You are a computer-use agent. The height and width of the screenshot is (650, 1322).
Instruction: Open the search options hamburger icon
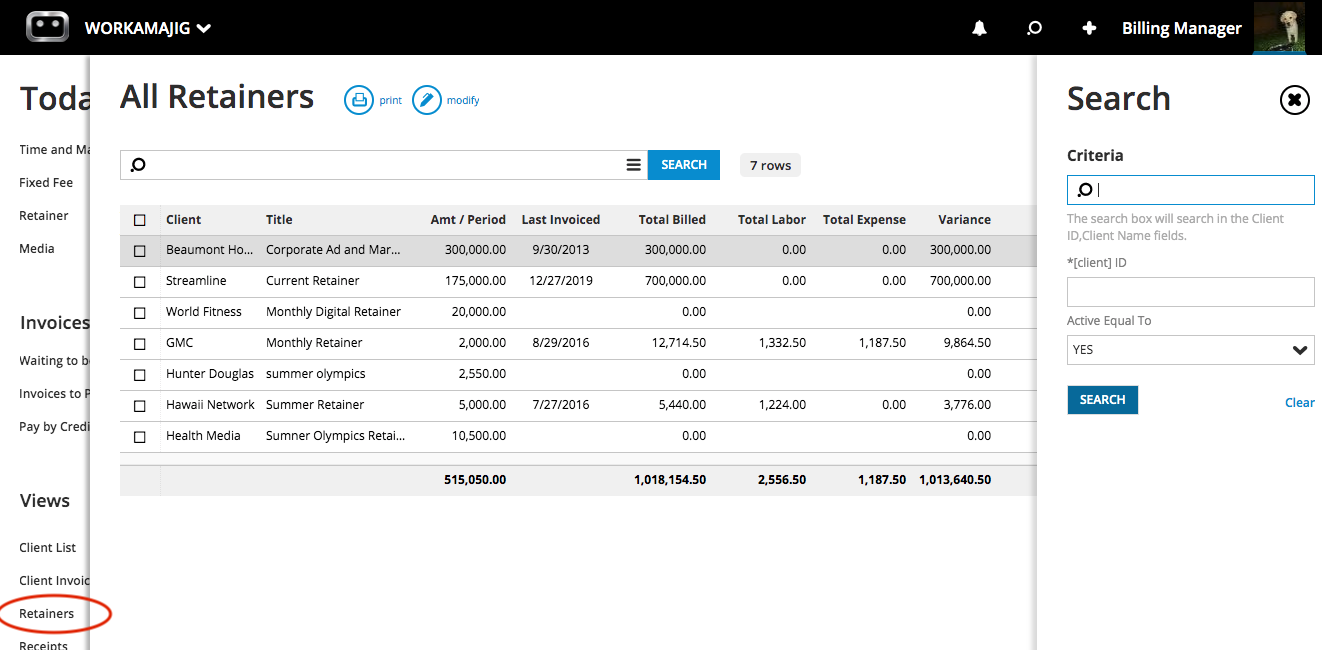(633, 165)
